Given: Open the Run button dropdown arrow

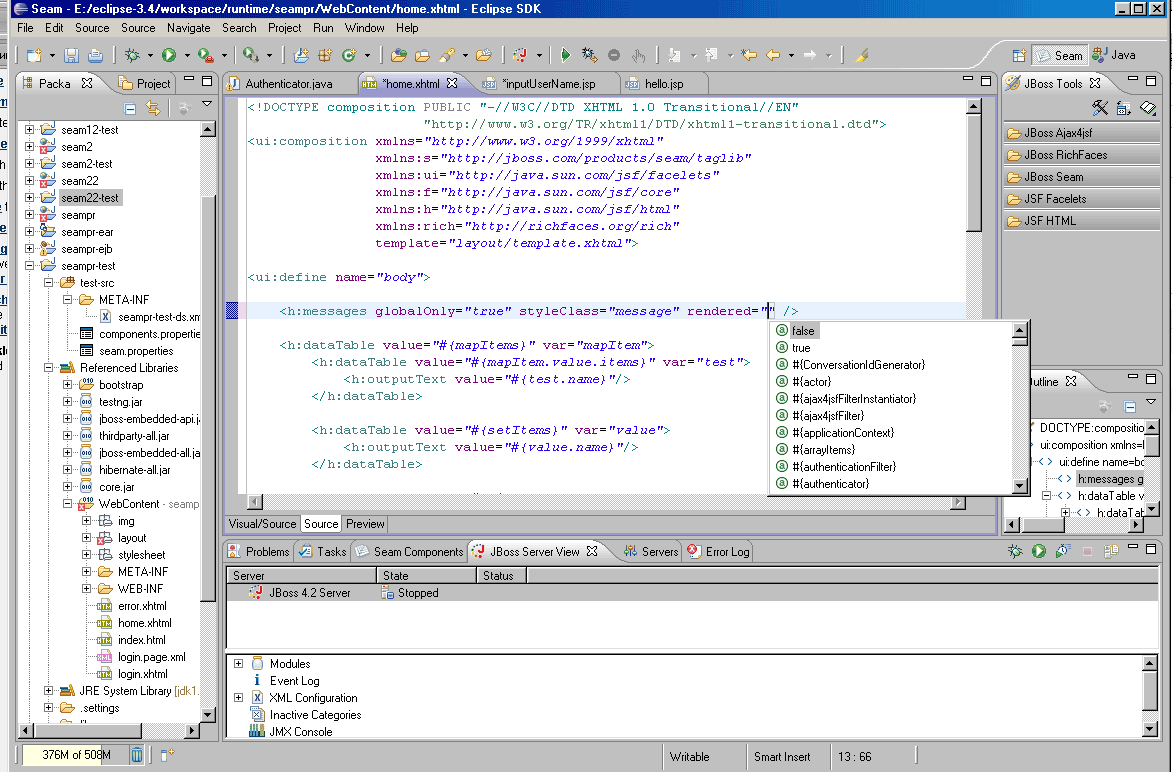Looking at the screenshot, I should point(185,56).
